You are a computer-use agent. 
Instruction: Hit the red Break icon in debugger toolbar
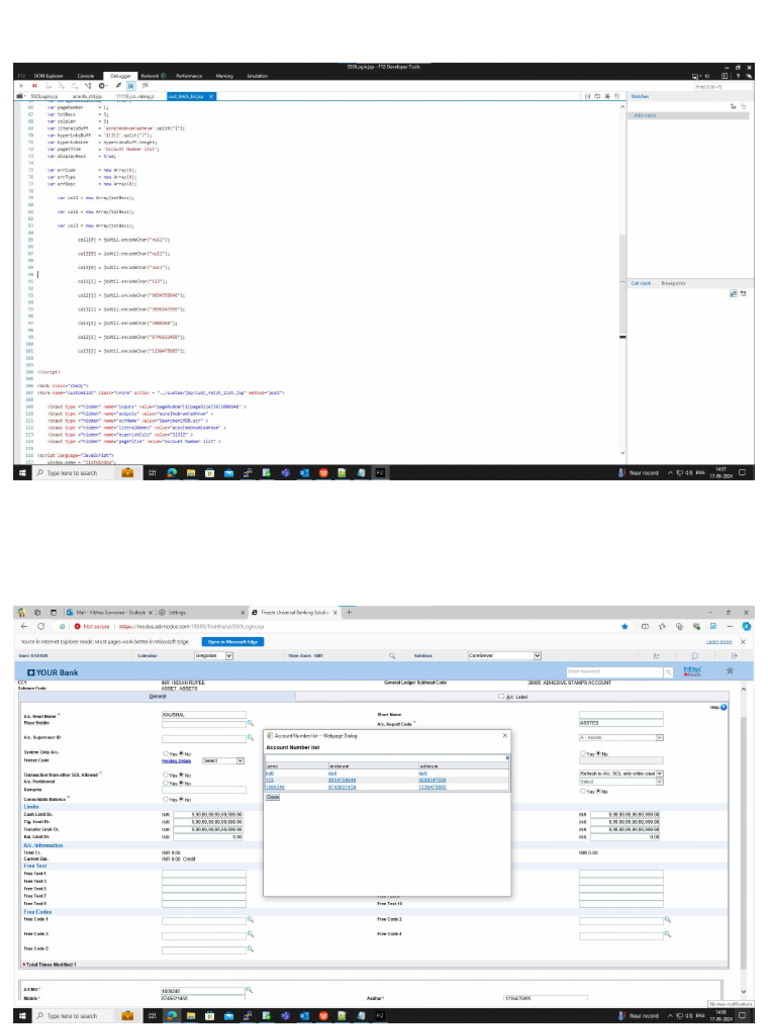(x=34, y=86)
